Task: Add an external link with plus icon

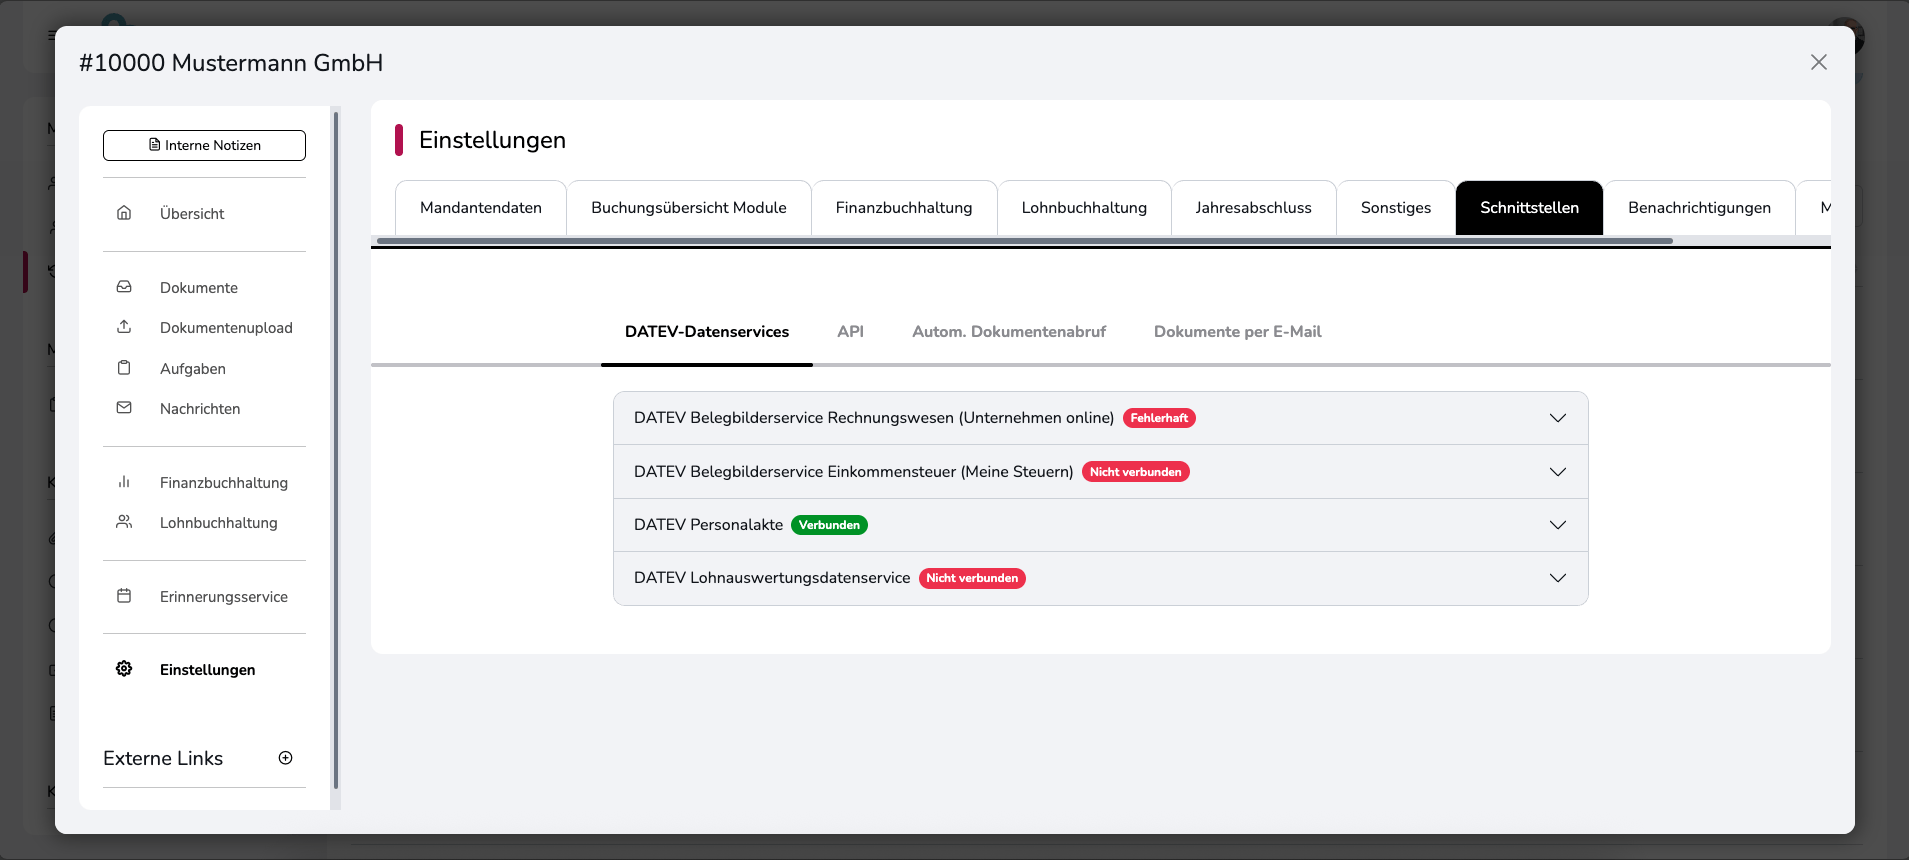Action: 286,758
